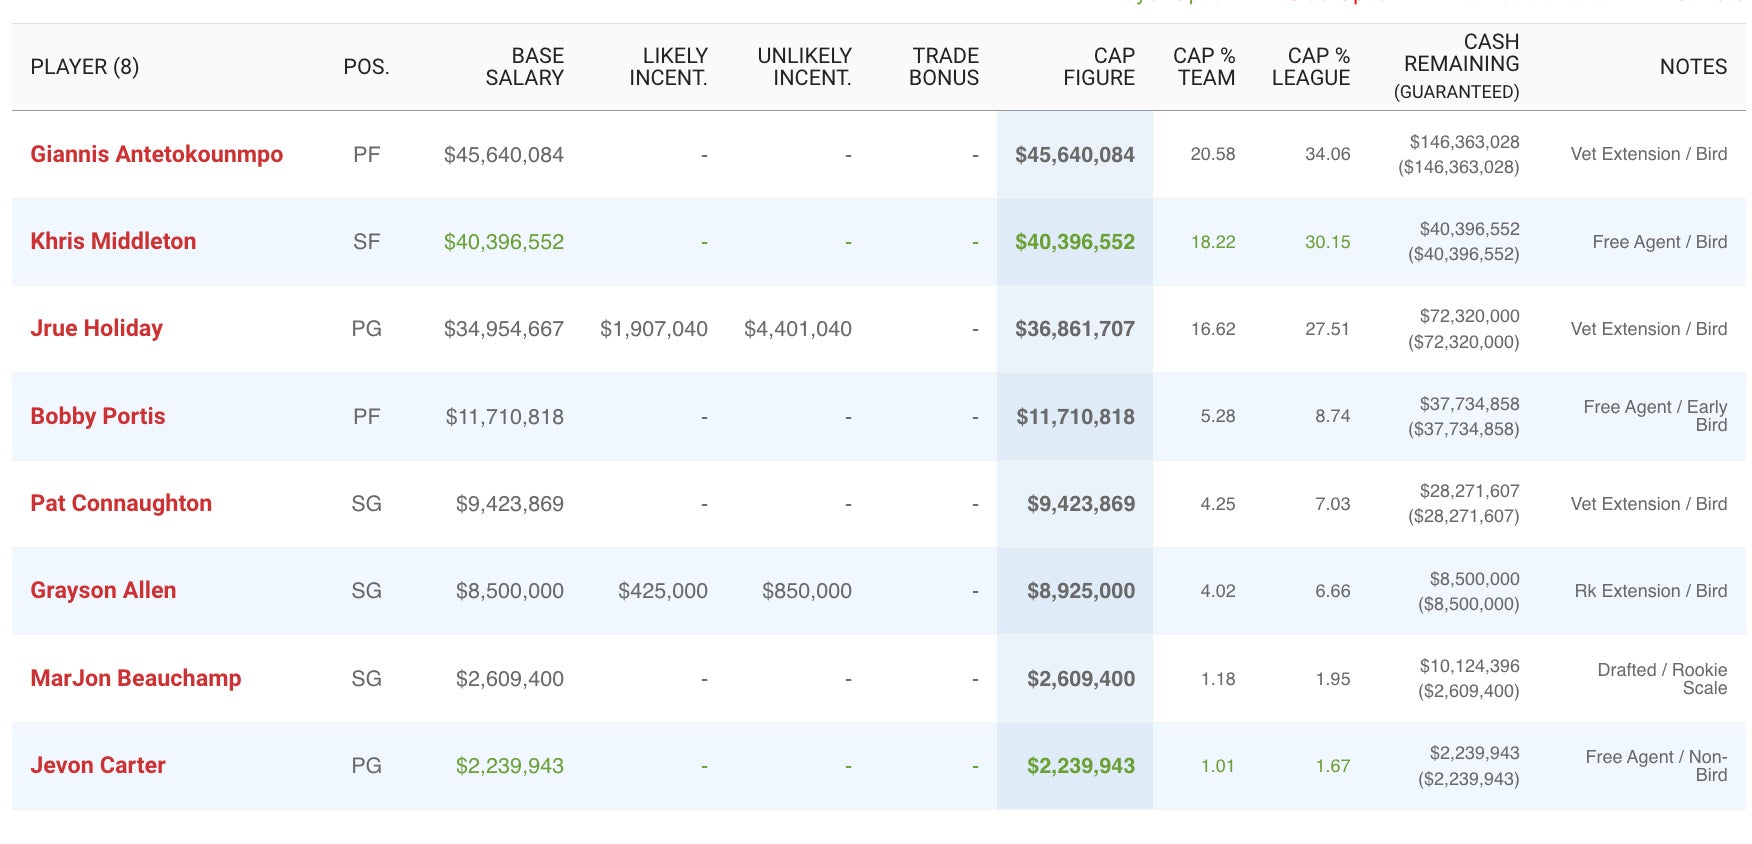Open Giannis Antetokounmpo's player page
Image resolution: width=1752 pixels, height=844 pixels.
pyautogui.click(x=156, y=154)
